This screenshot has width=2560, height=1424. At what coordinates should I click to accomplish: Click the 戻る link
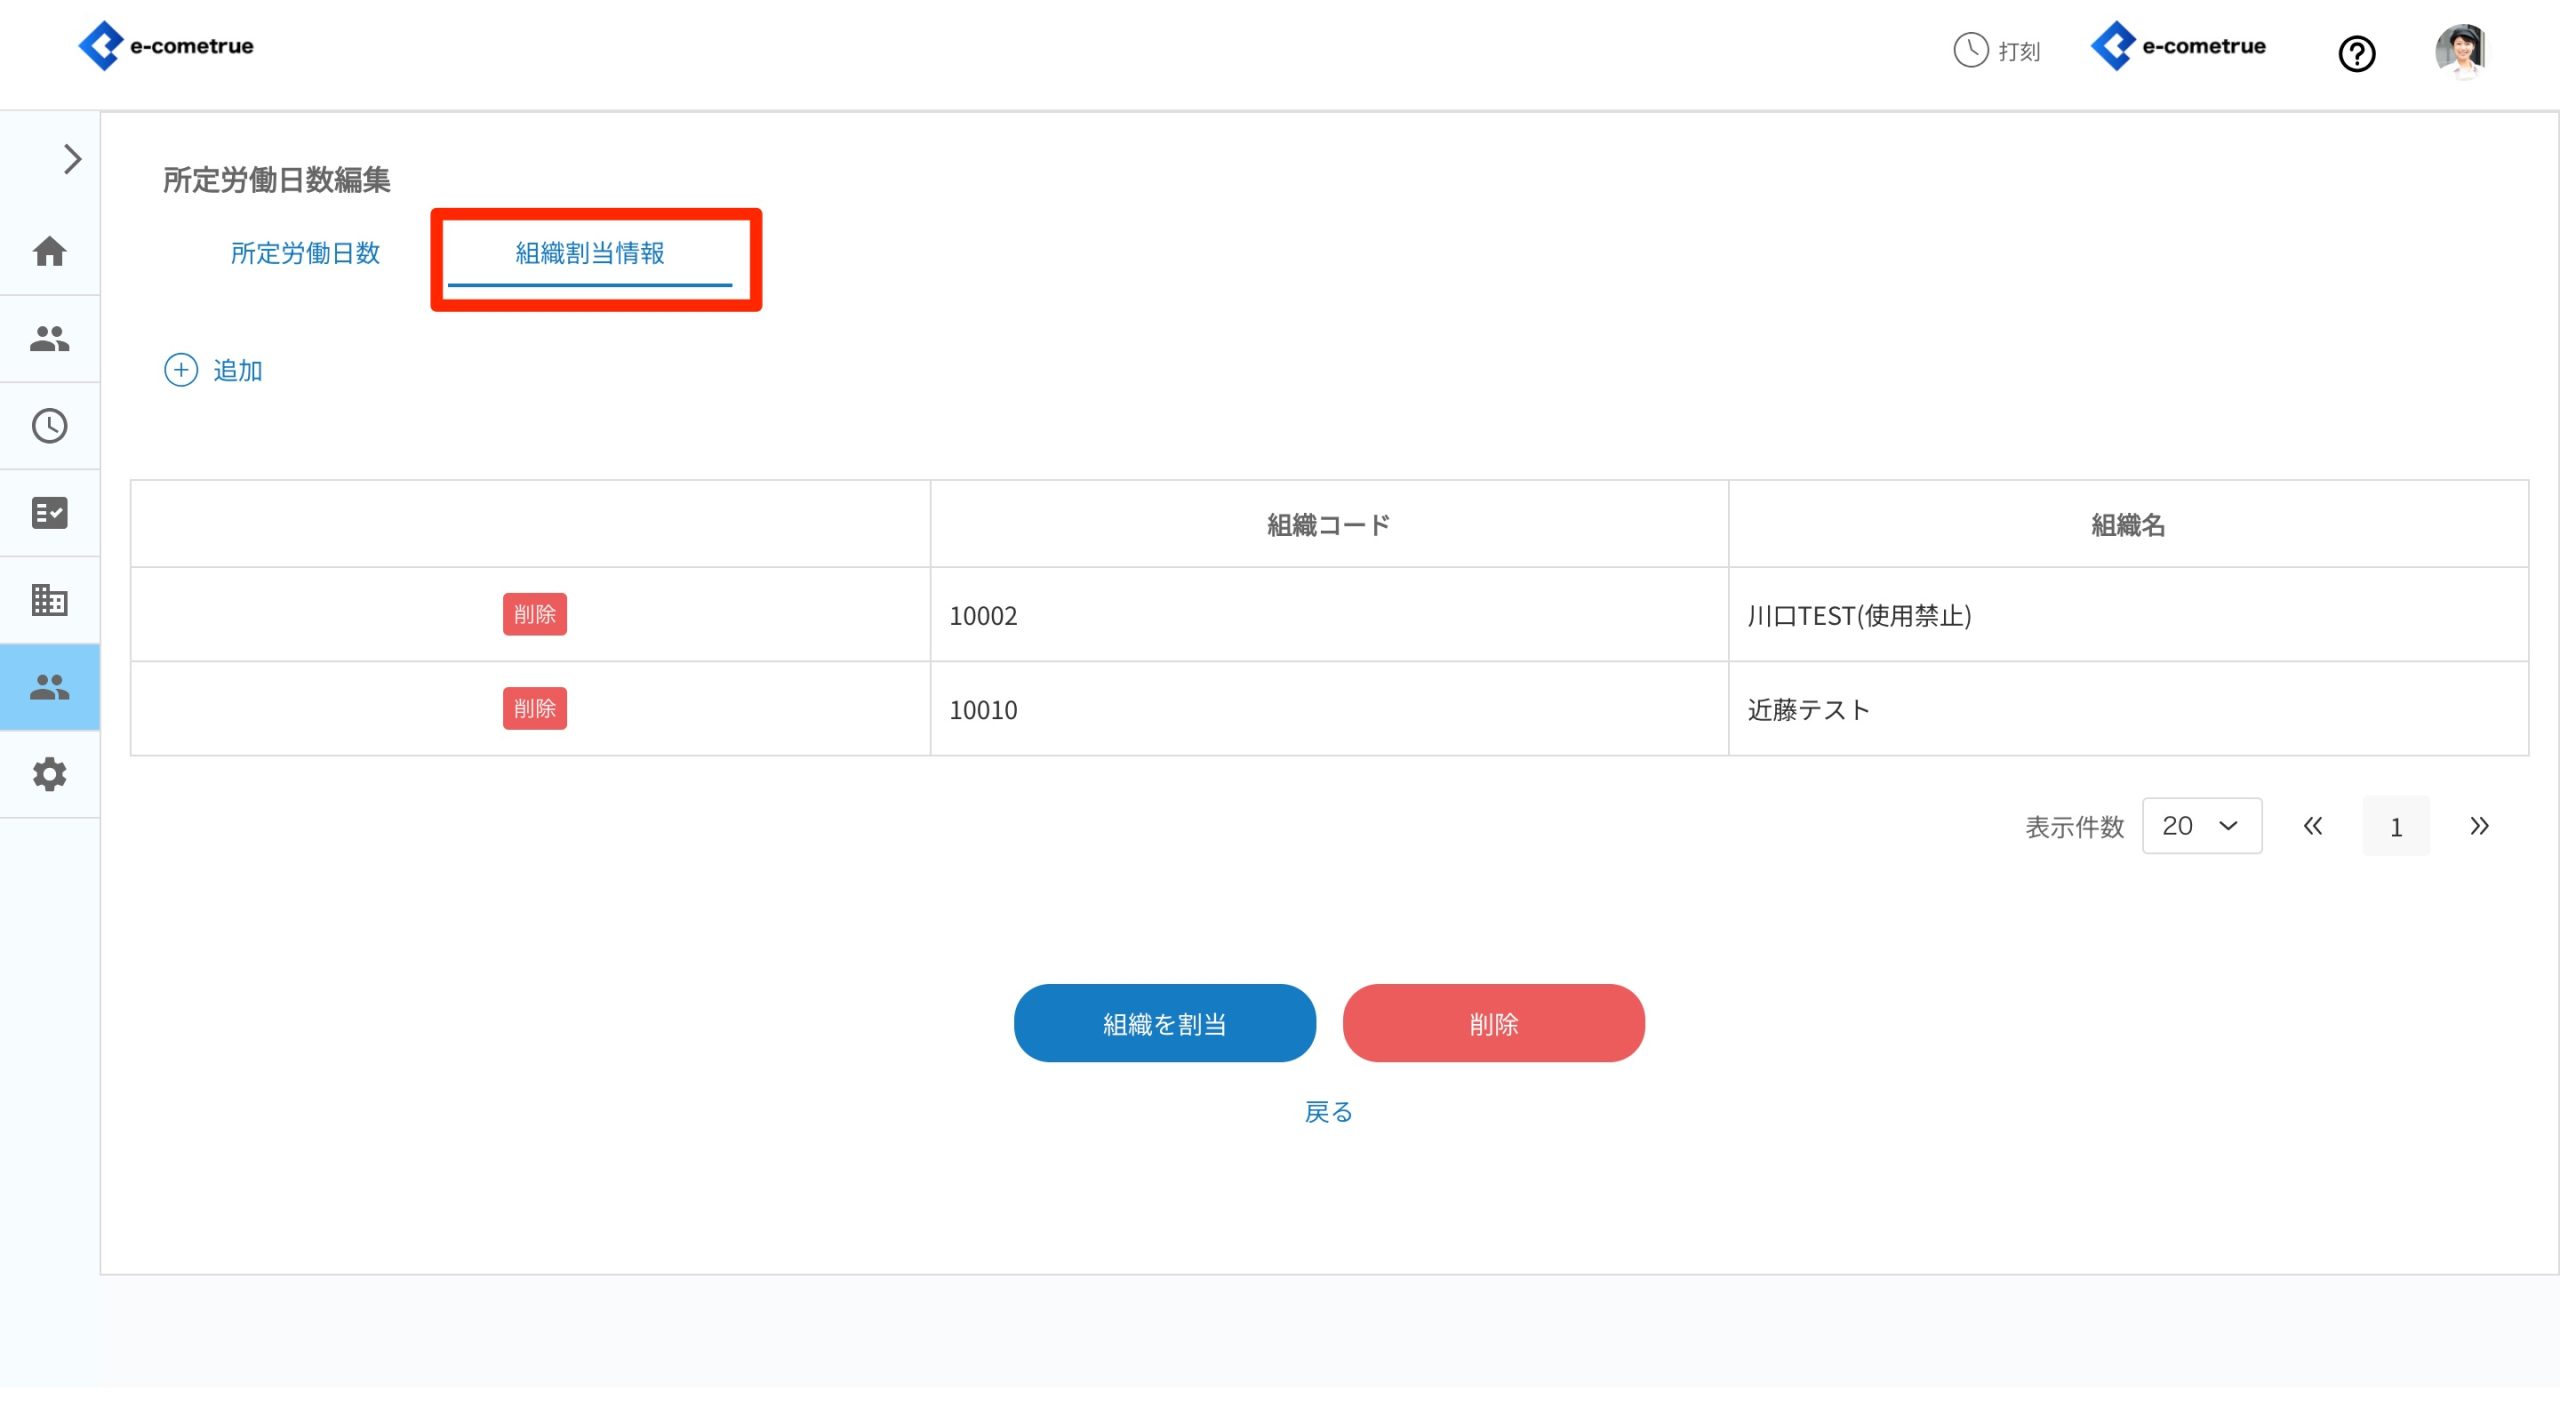coord(1328,1112)
